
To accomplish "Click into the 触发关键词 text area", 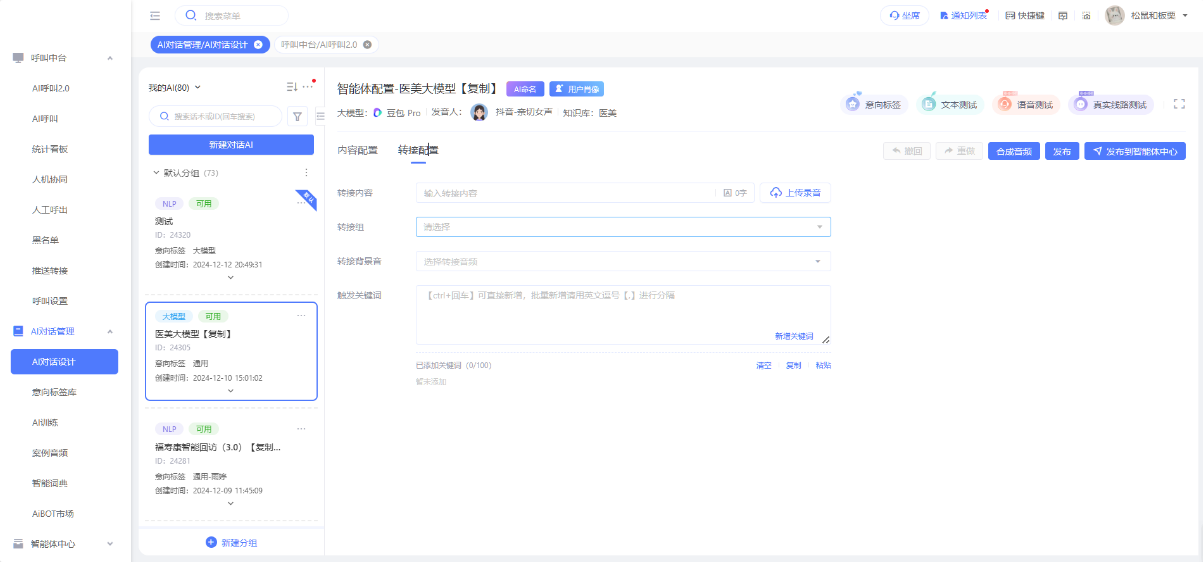I will pyautogui.click(x=620, y=310).
